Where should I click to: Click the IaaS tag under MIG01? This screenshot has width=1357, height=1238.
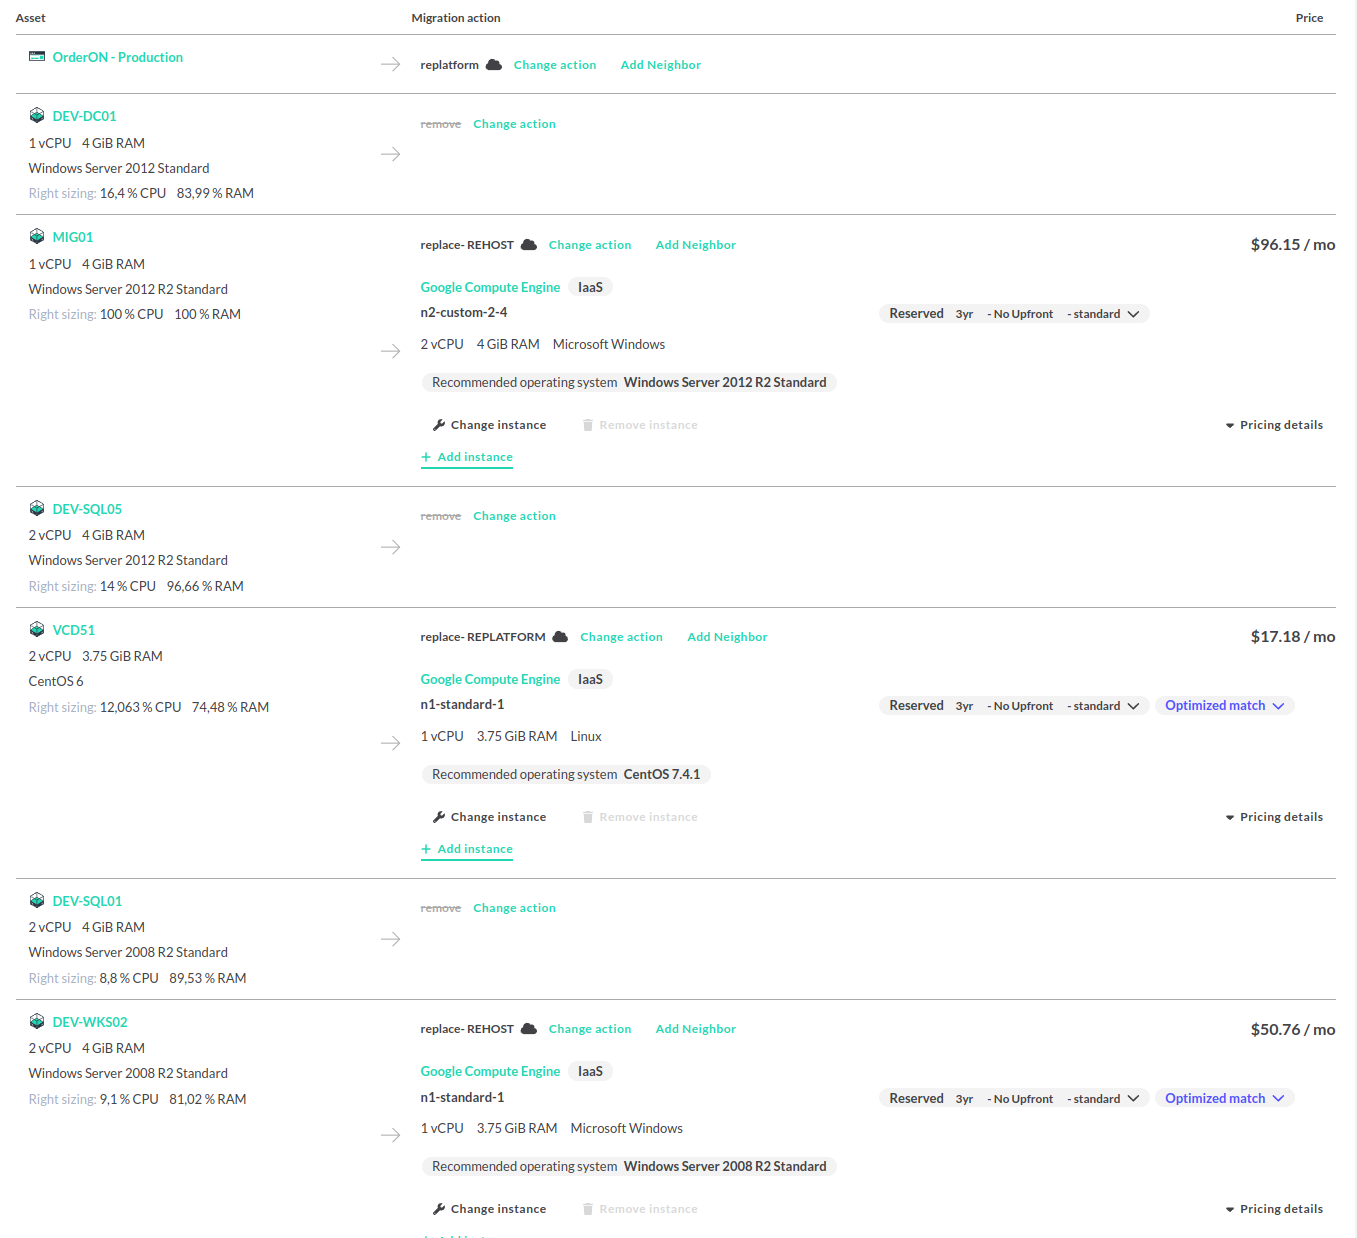point(590,287)
